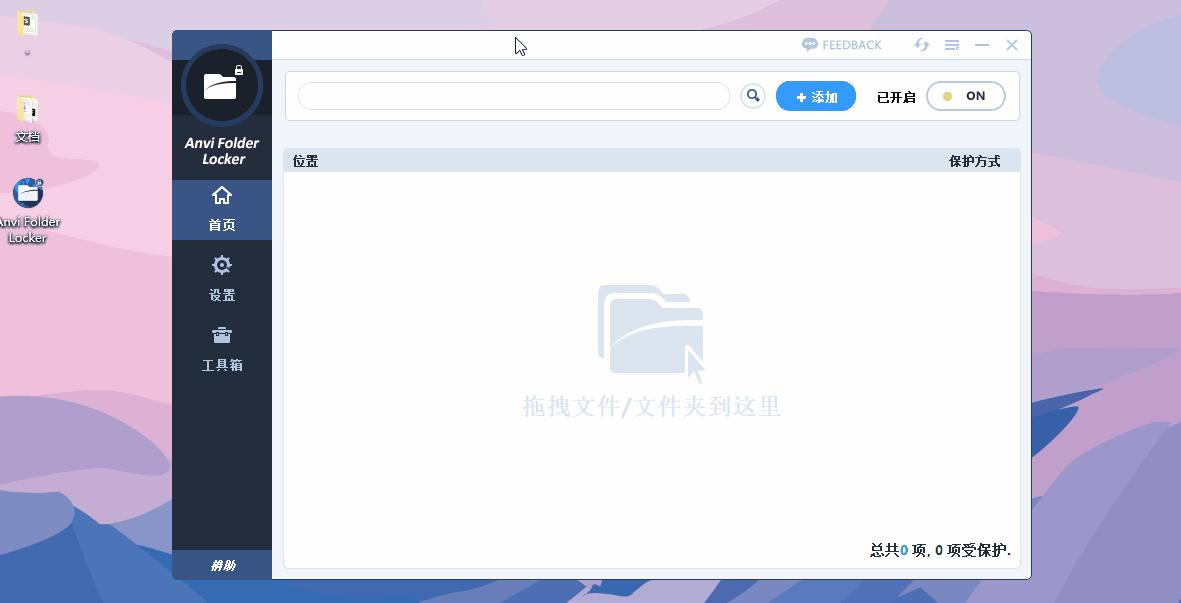Minimize the Anvi Folder Locker window

click(981, 45)
